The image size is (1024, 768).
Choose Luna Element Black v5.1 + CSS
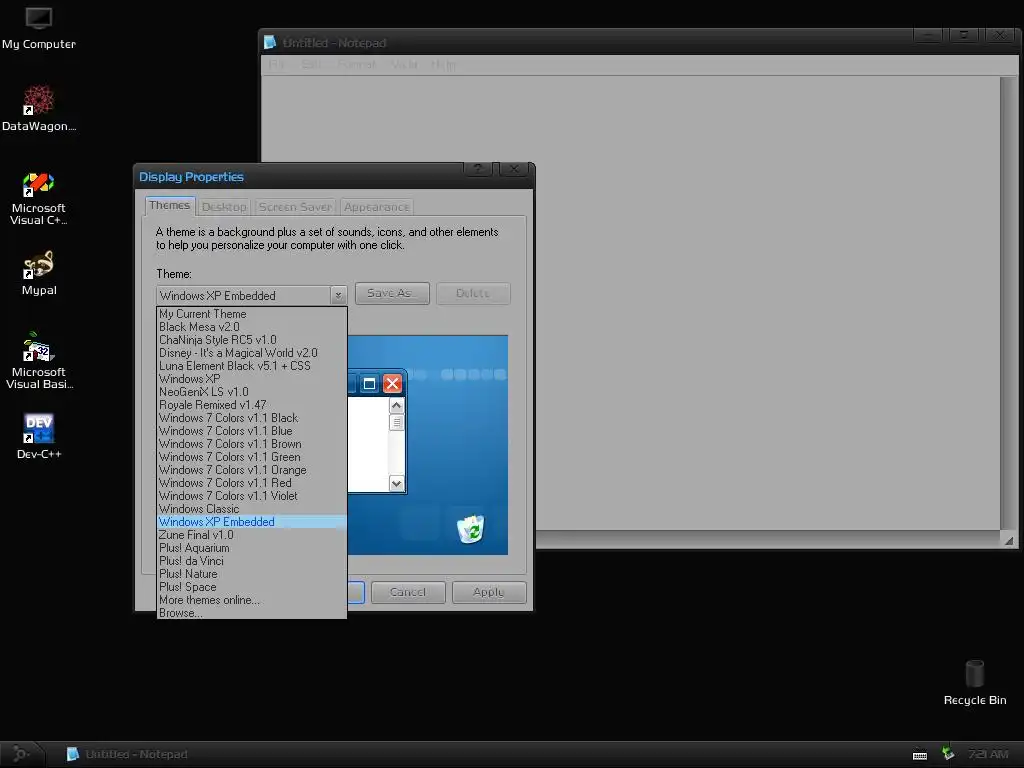(251, 366)
